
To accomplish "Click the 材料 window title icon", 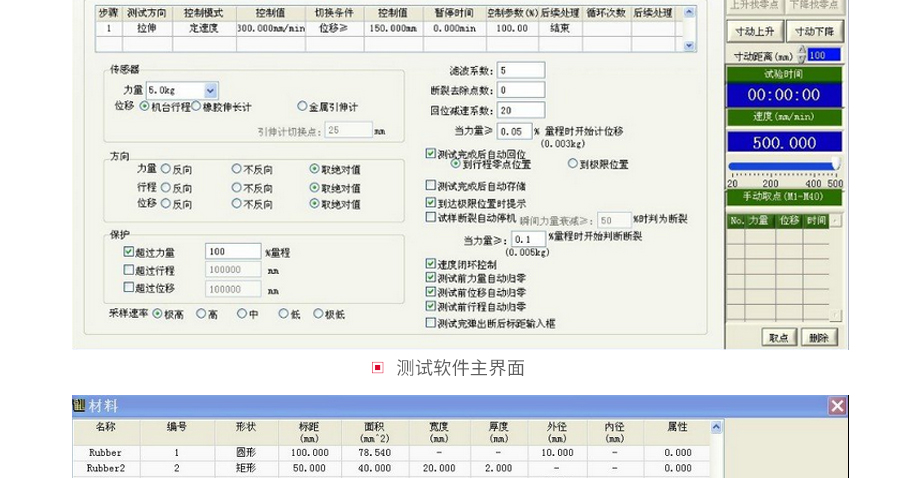I will click(79, 405).
